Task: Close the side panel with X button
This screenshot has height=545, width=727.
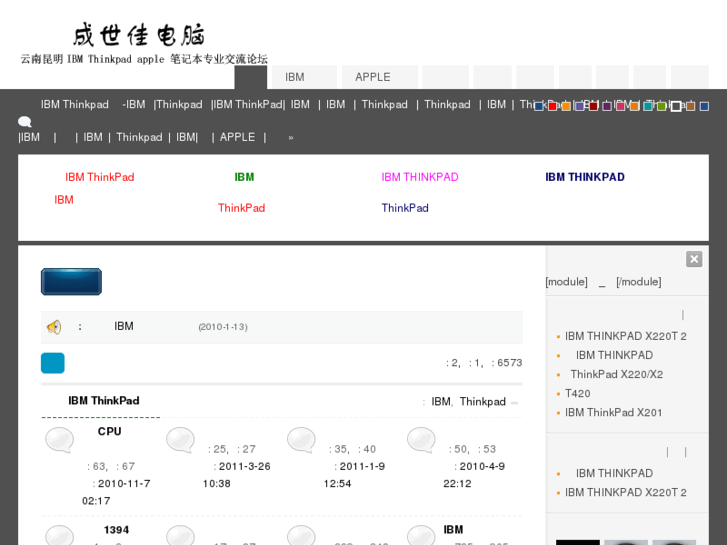Action: [694, 259]
